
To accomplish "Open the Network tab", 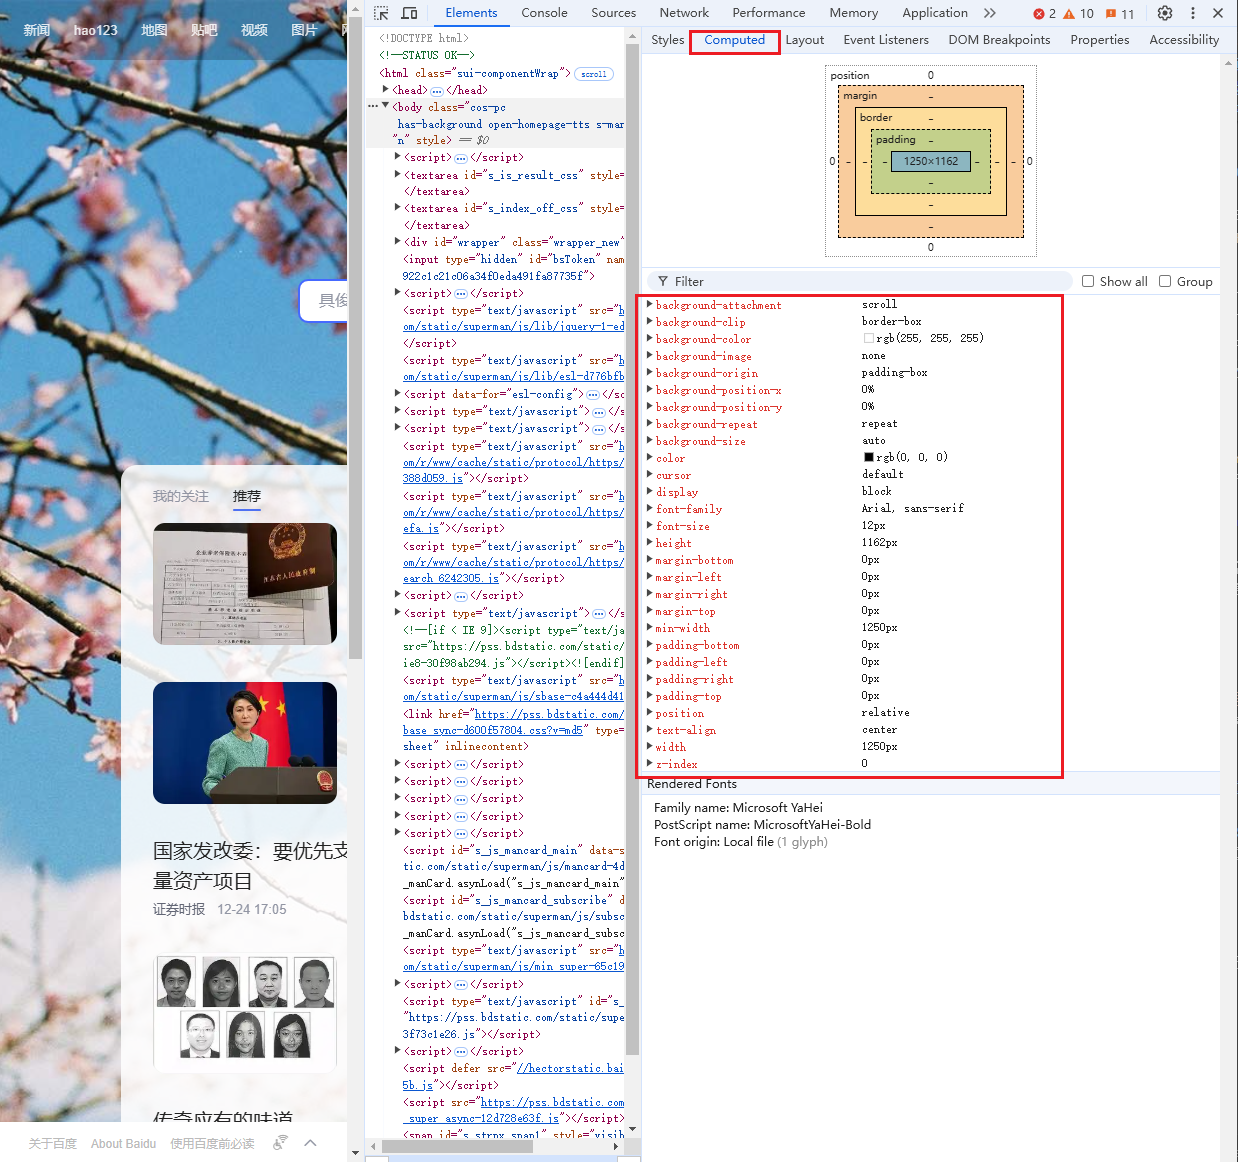I will click(x=684, y=13).
